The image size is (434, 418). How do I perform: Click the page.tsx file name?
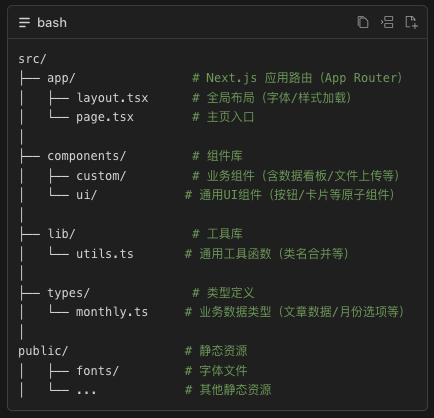pos(105,117)
